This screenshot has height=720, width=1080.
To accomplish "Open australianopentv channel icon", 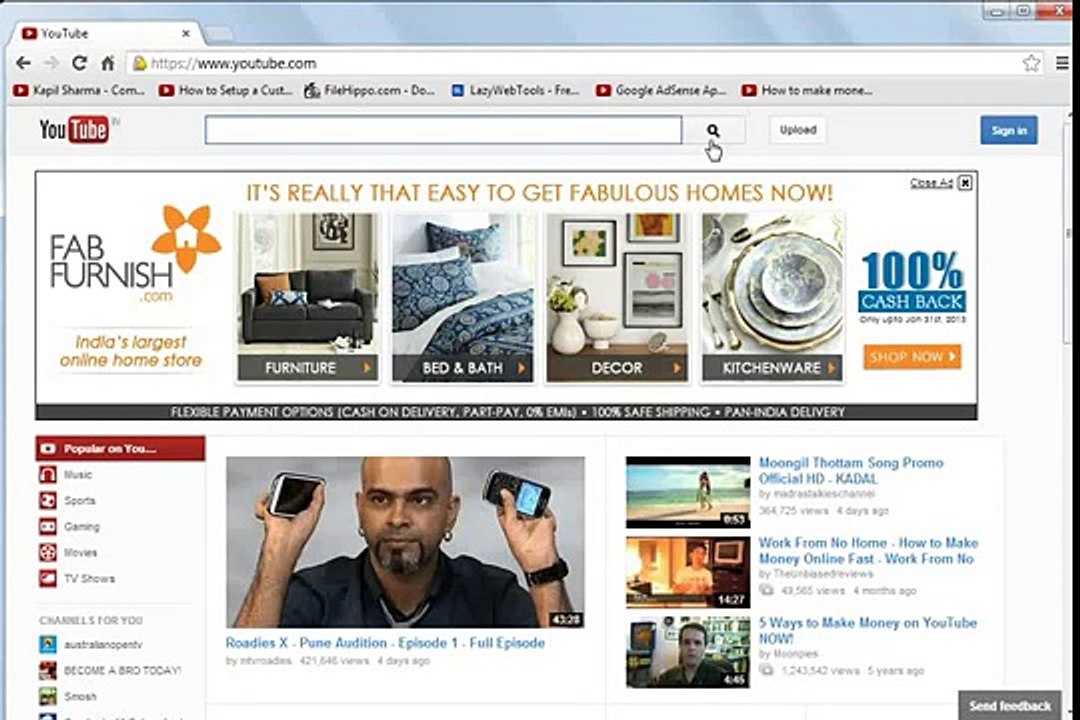I will (48, 644).
